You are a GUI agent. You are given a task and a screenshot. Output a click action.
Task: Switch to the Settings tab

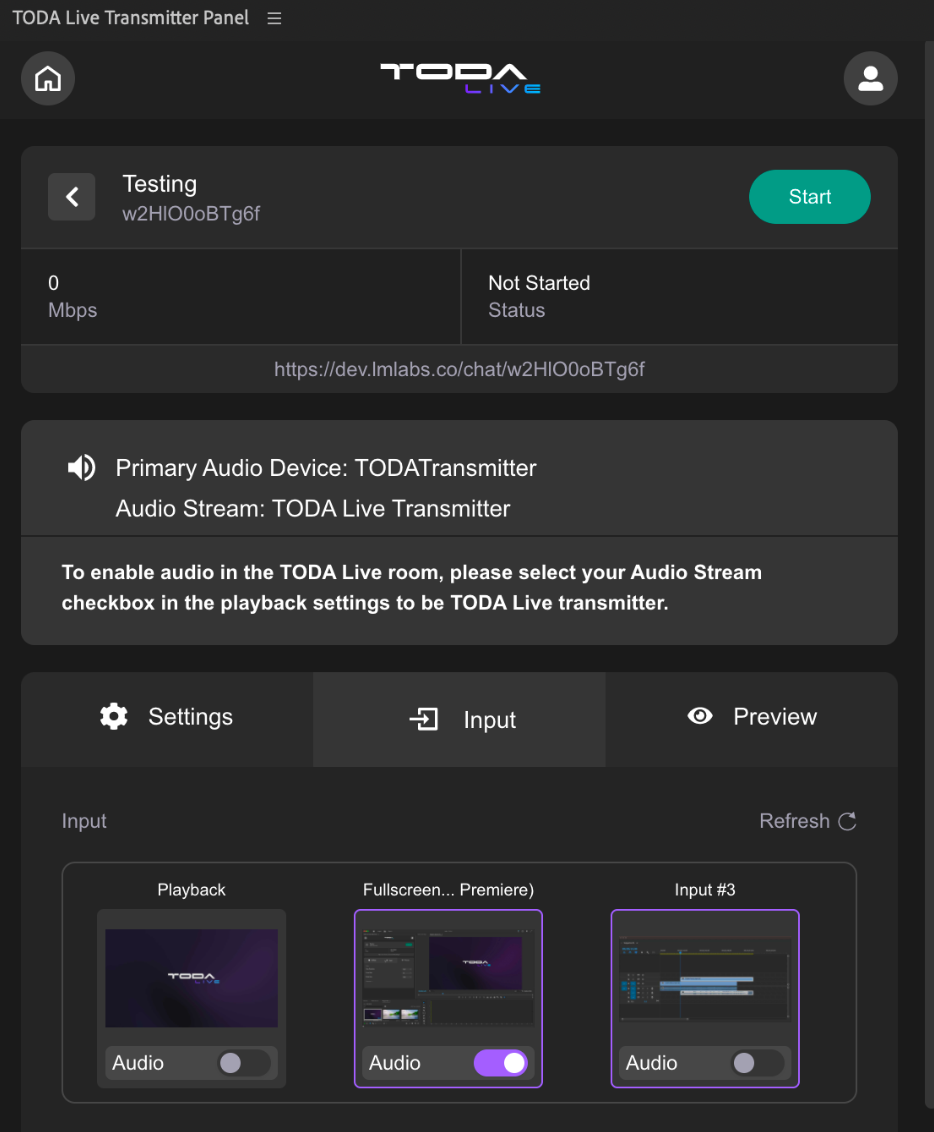(x=167, y=719)
